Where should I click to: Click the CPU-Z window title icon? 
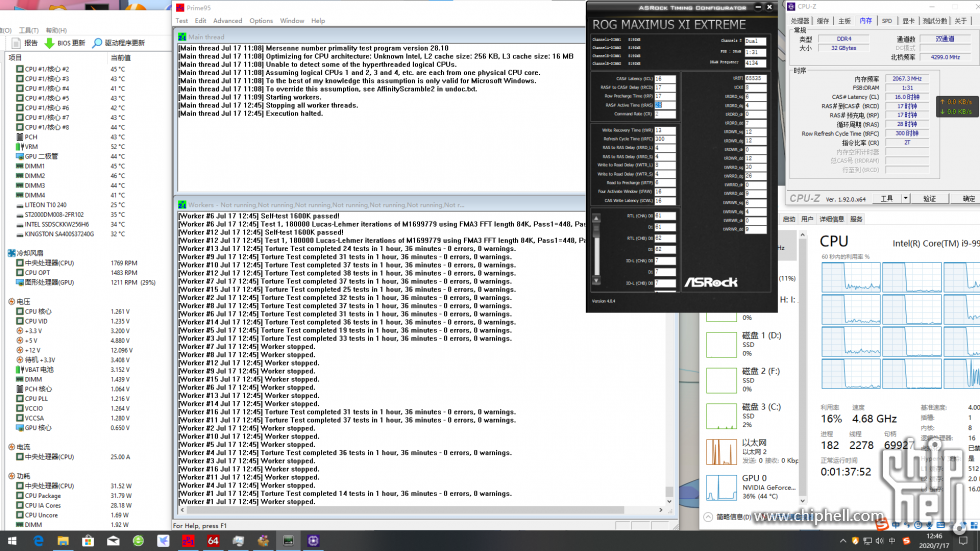click(x=791, y=6)
